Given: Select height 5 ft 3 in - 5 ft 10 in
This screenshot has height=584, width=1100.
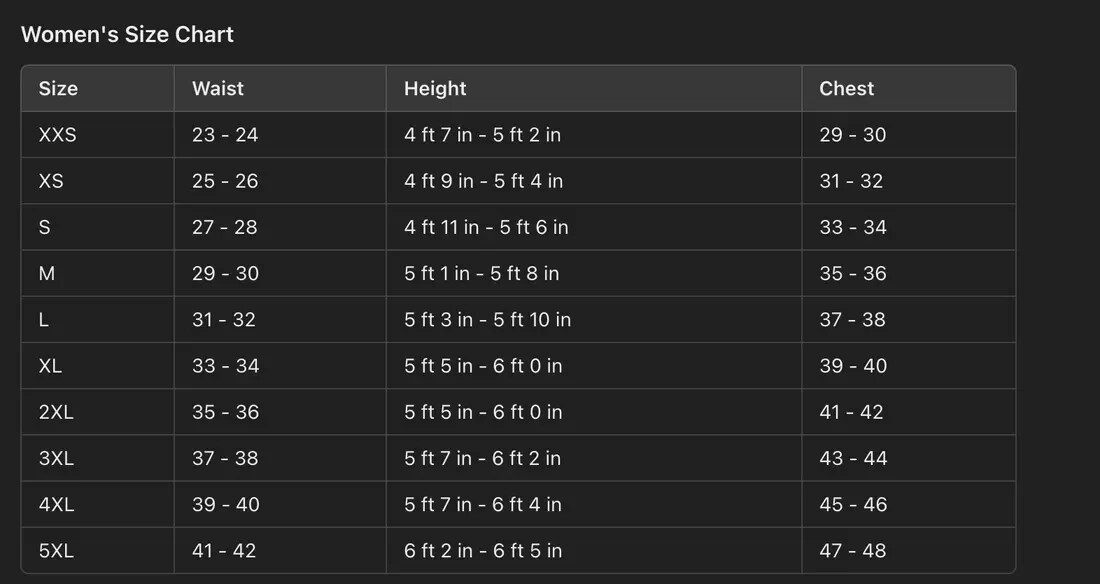Looking at the screenshot, I should [x=488, y=320].
